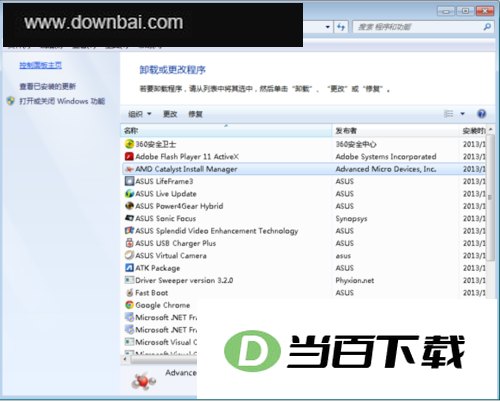Expand the view options dropdown arrow
The height and width of the screenshot is (402, 500).
[x=463, y=114]
